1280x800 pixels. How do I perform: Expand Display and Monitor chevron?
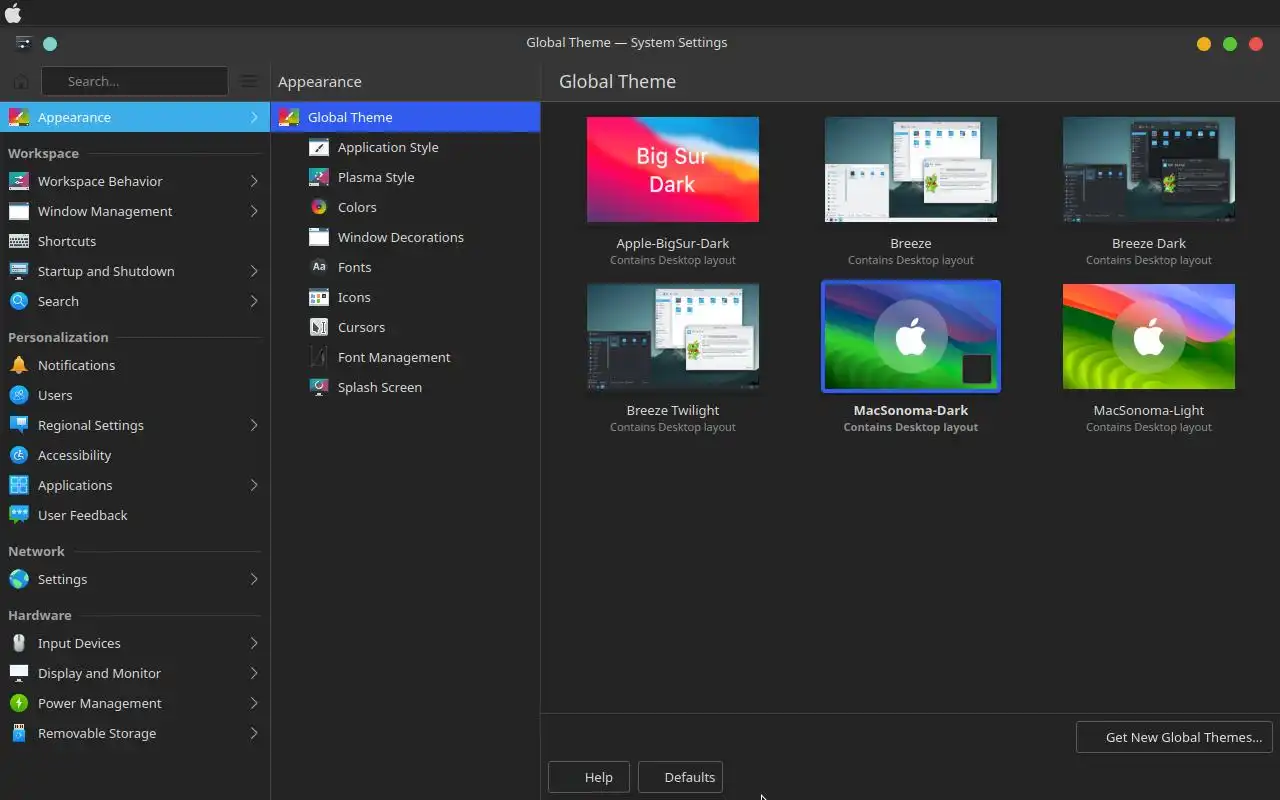tap(254, 673)
